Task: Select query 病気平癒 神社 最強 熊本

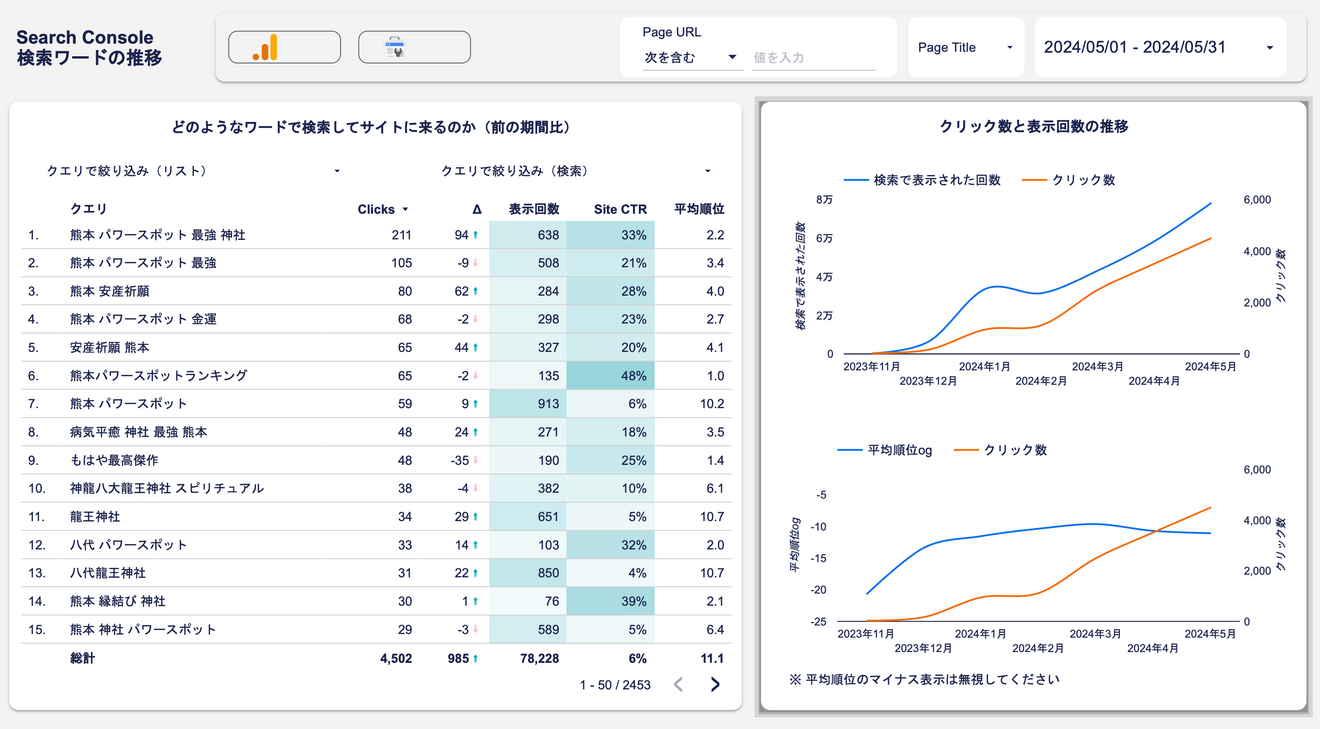Action: [x=139, y=432]
